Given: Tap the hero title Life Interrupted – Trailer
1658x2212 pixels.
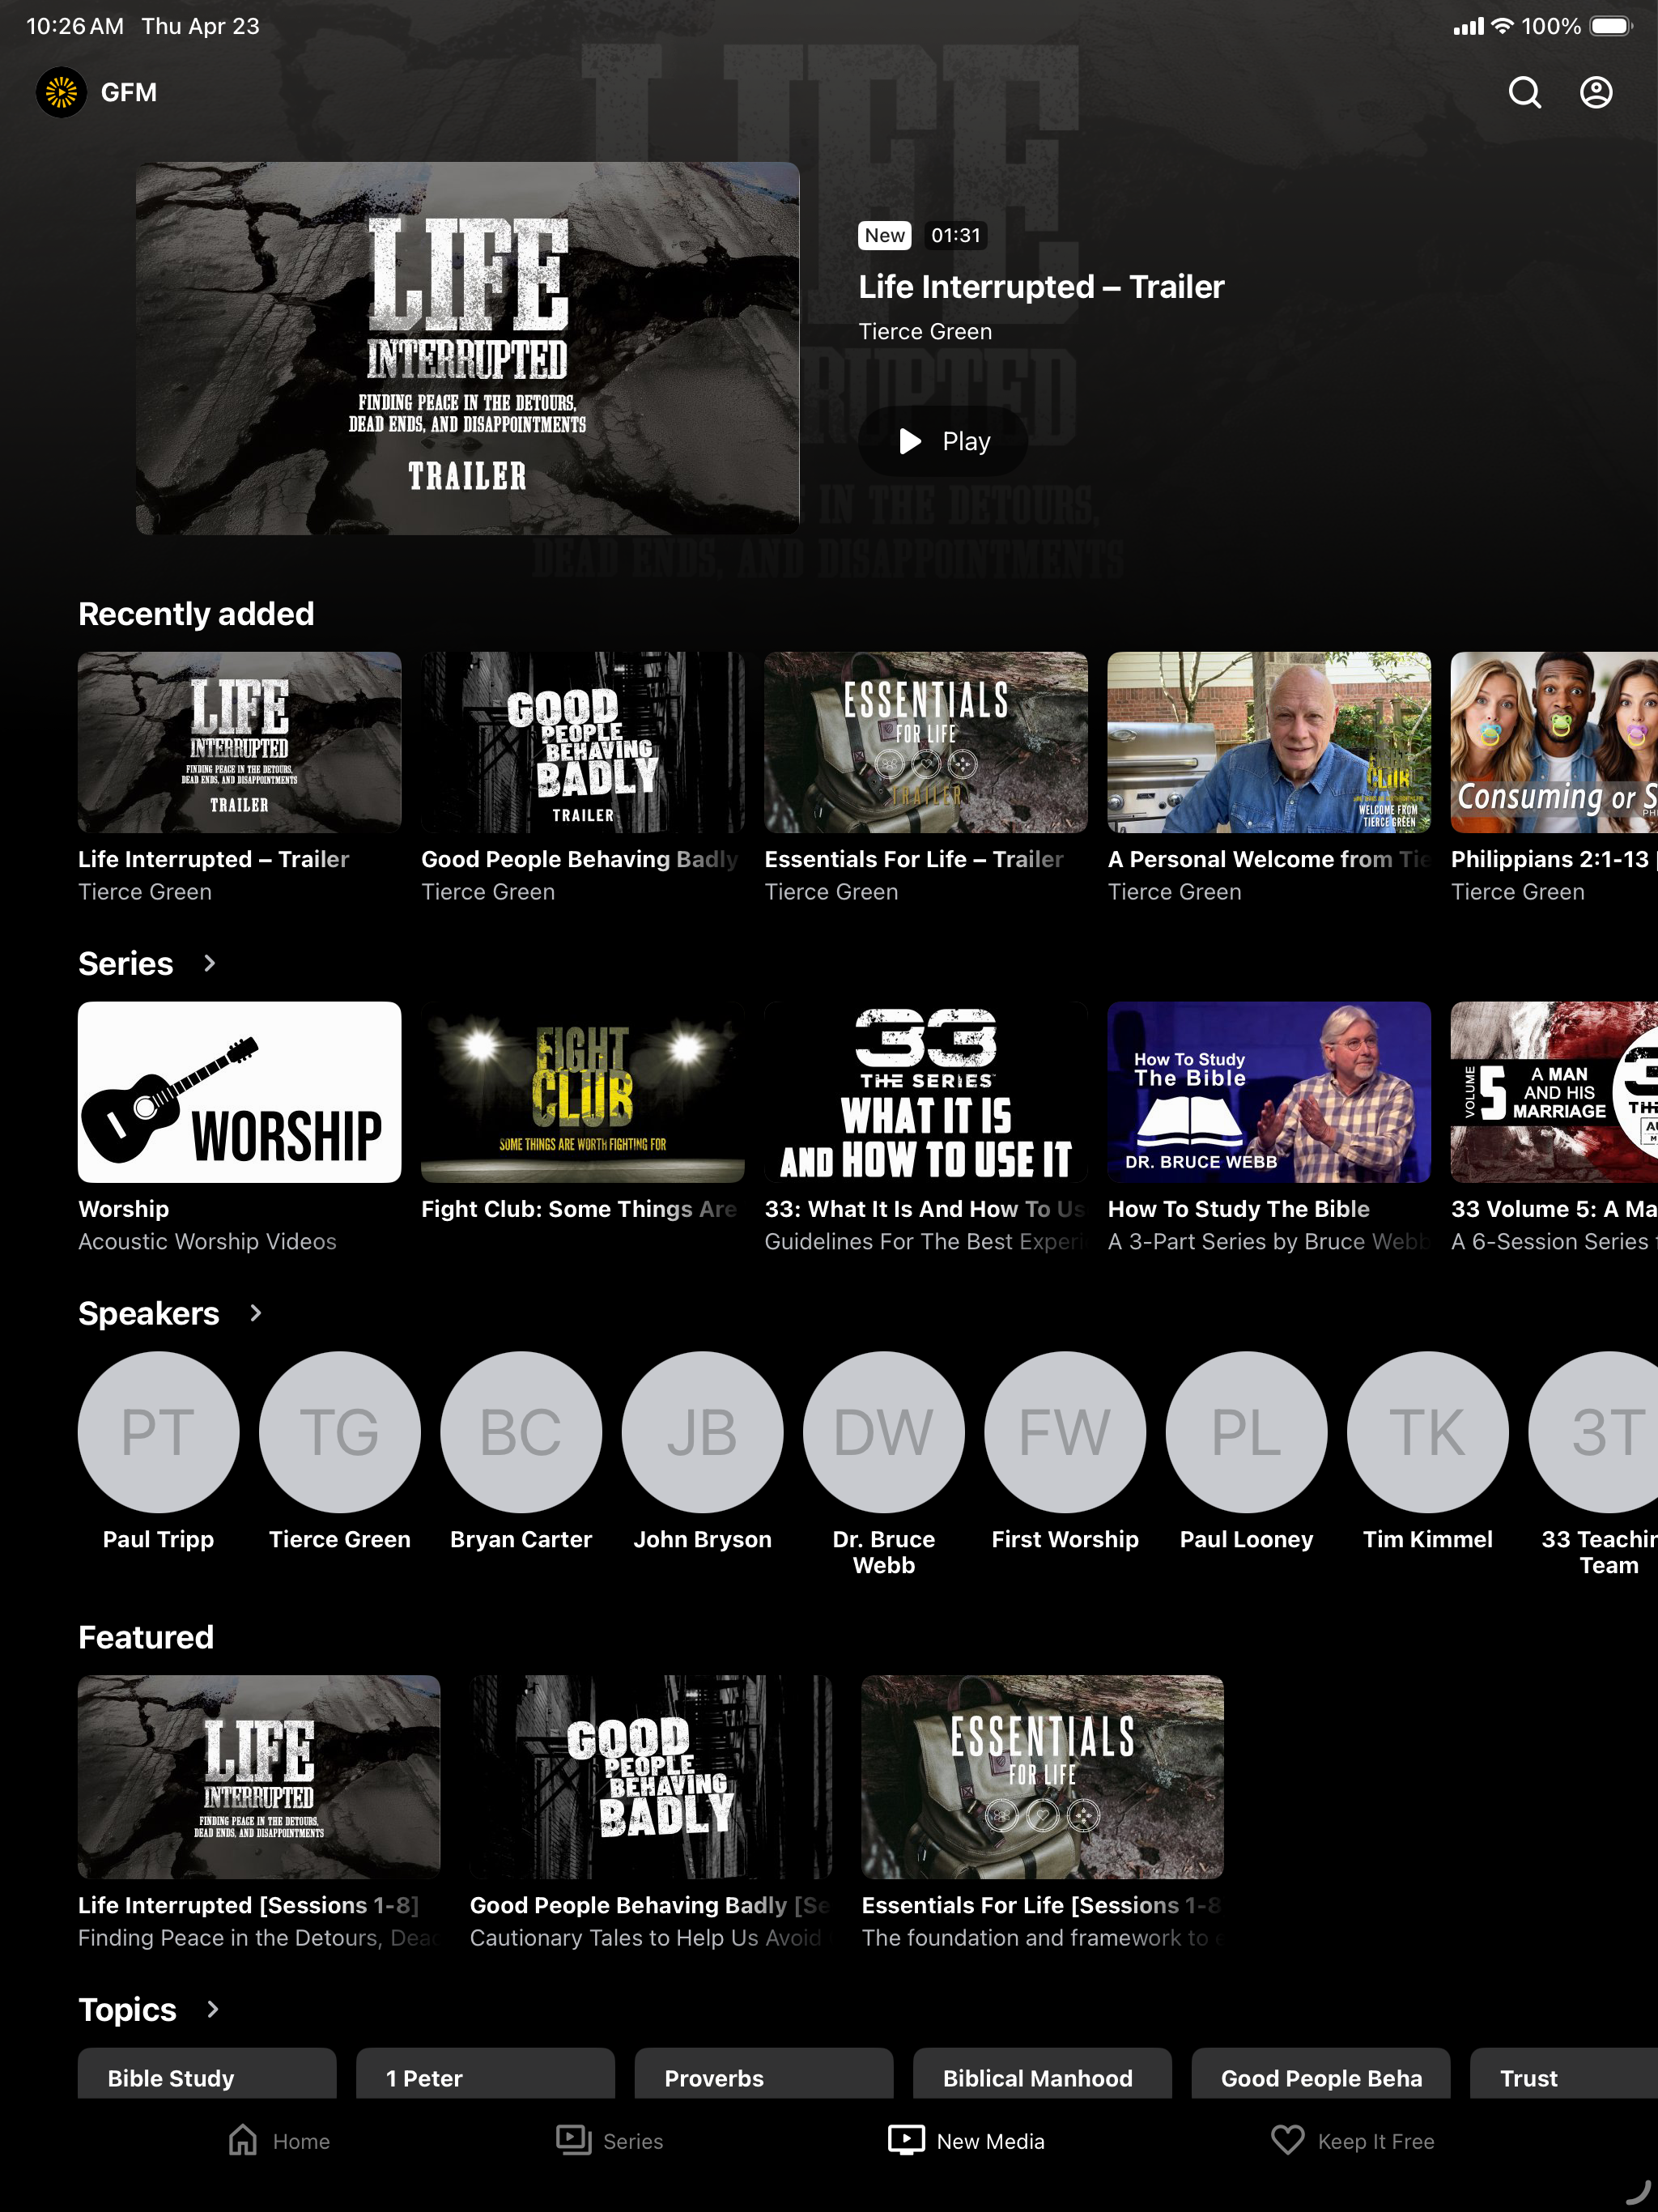Looking at the screenshot, I should [1041, 287].
